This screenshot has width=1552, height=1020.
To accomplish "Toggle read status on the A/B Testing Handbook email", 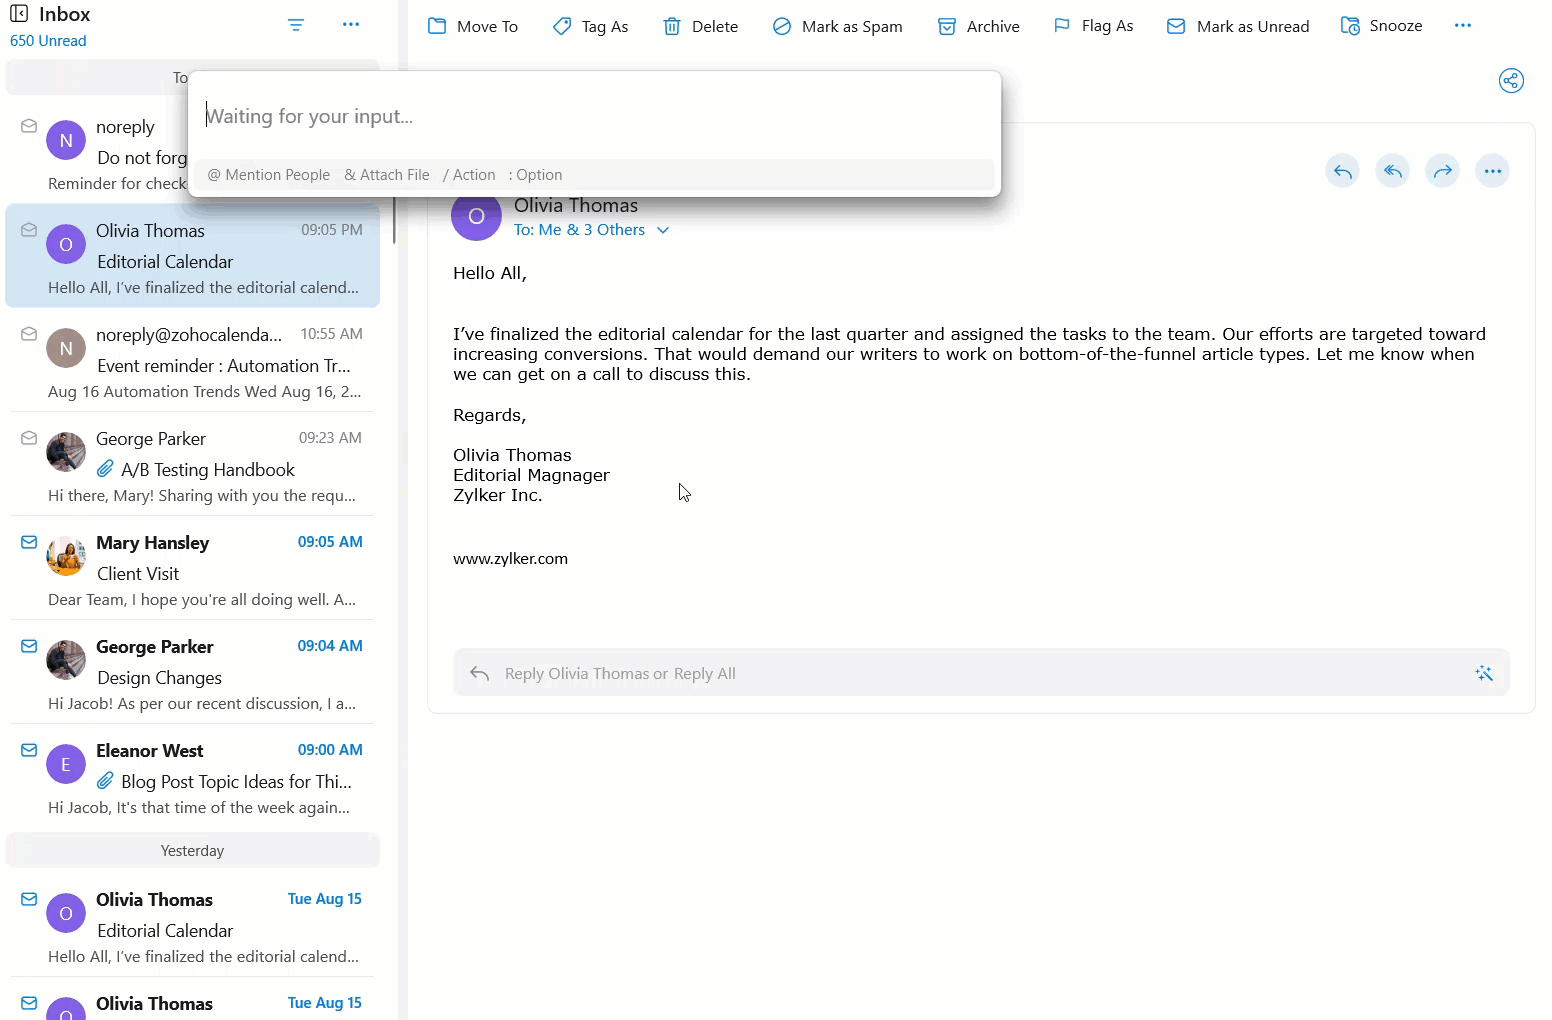I will (29, 438).
